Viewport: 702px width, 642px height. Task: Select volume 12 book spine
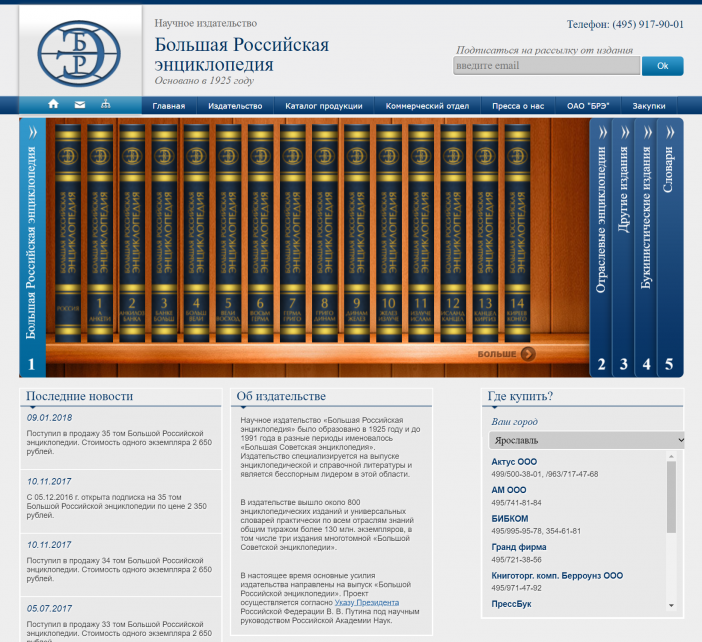coord(454,233)
